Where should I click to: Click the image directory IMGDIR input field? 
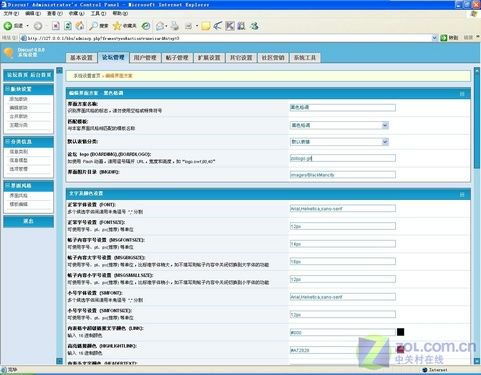coord(343,175)
